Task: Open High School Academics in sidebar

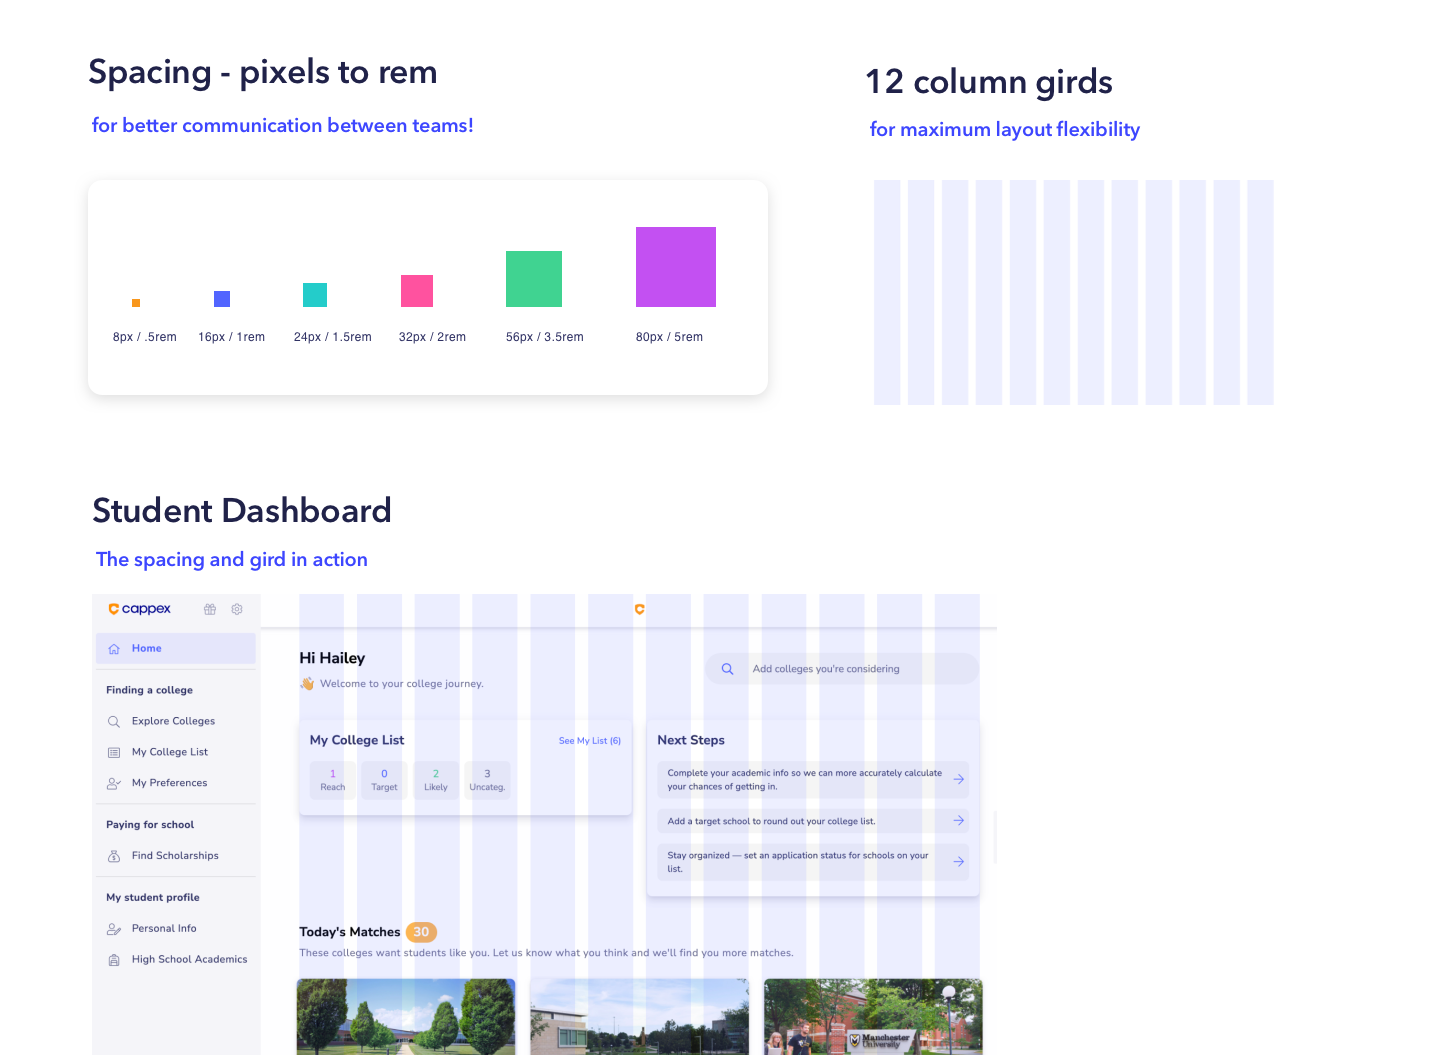Action: coord(189,960)
